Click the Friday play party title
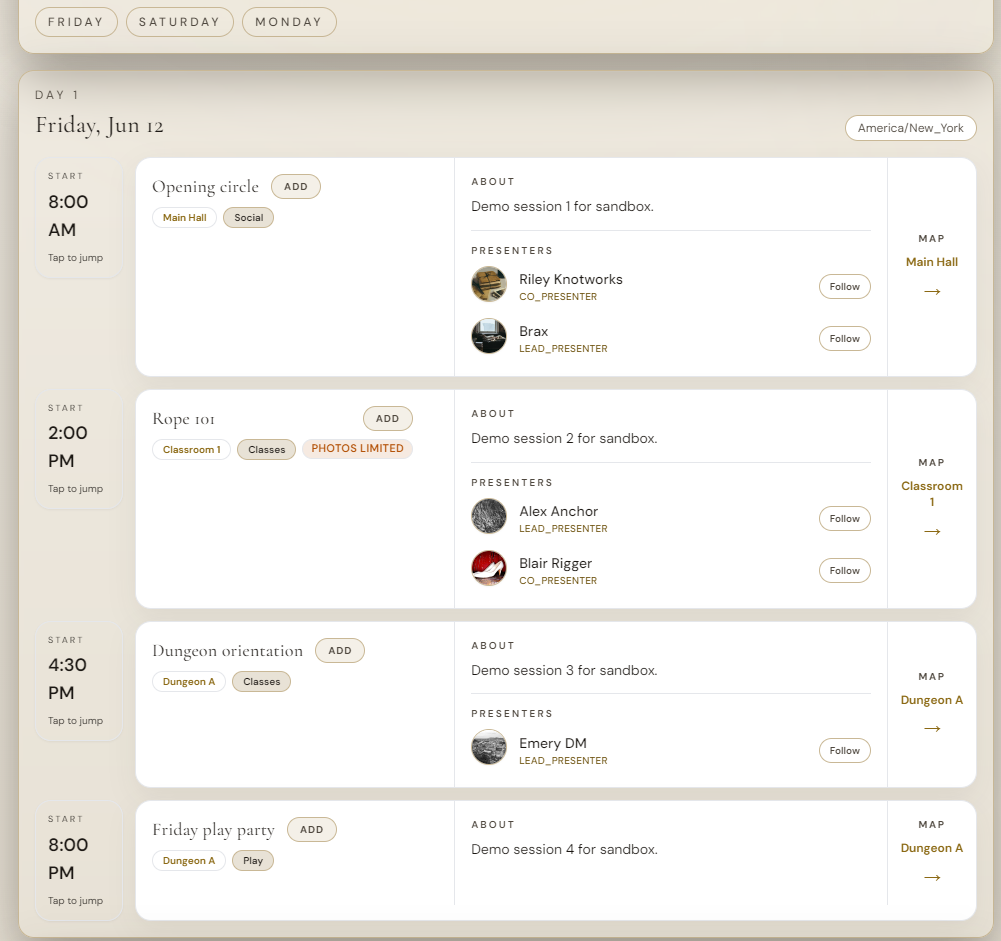This screenshot has height=941, width=1001. (213, 830)
